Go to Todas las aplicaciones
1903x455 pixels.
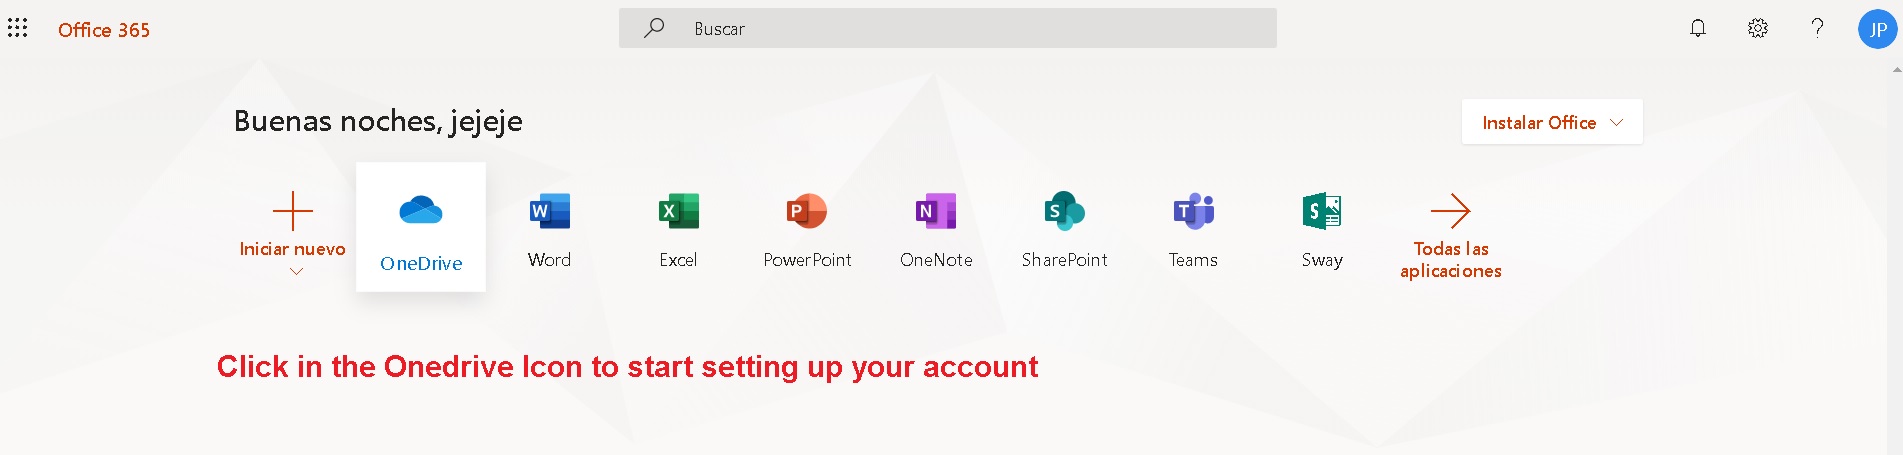[x=1450, y=237]
